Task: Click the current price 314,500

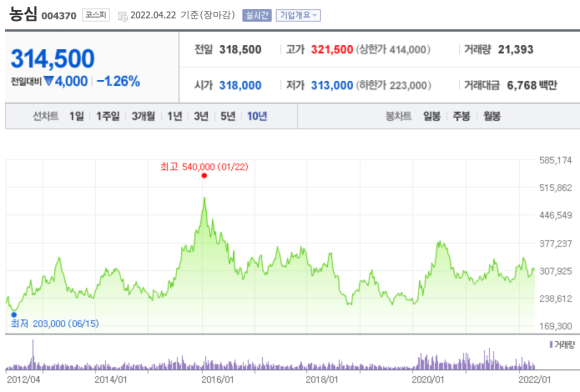Action: coord(53,59)
